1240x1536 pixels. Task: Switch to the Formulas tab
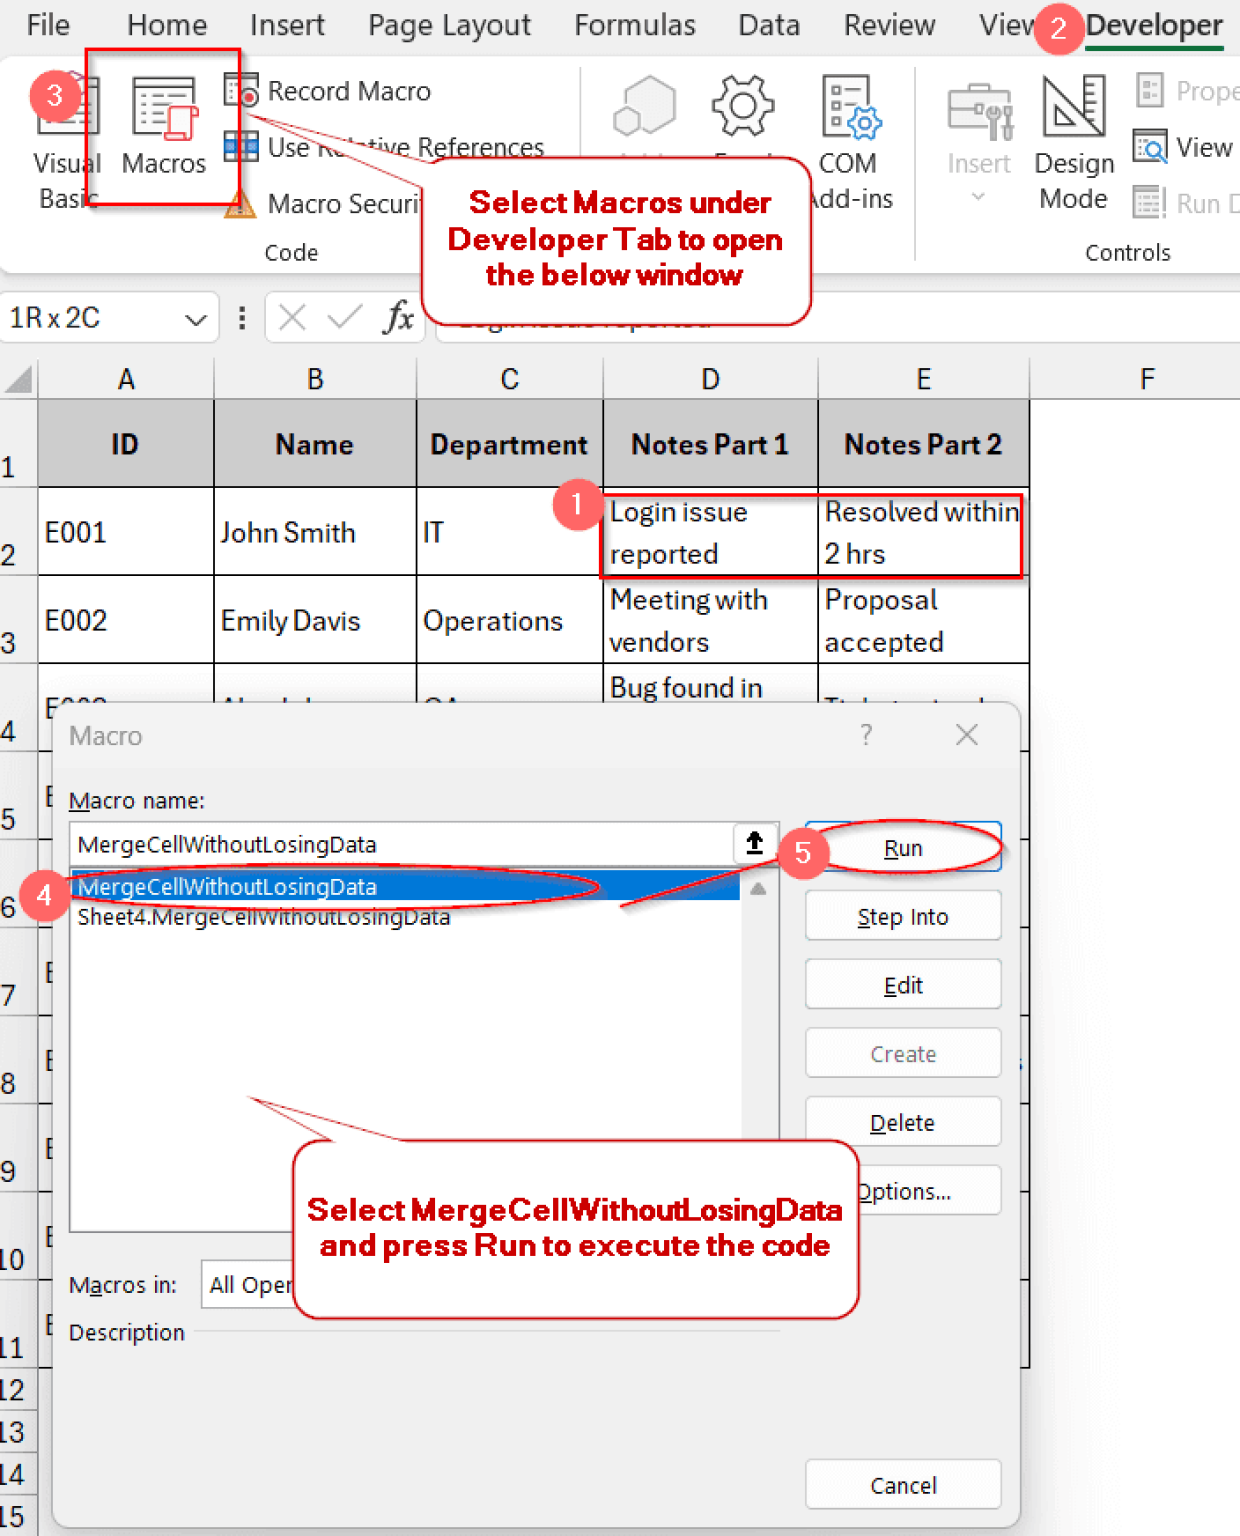coord(634,25)
